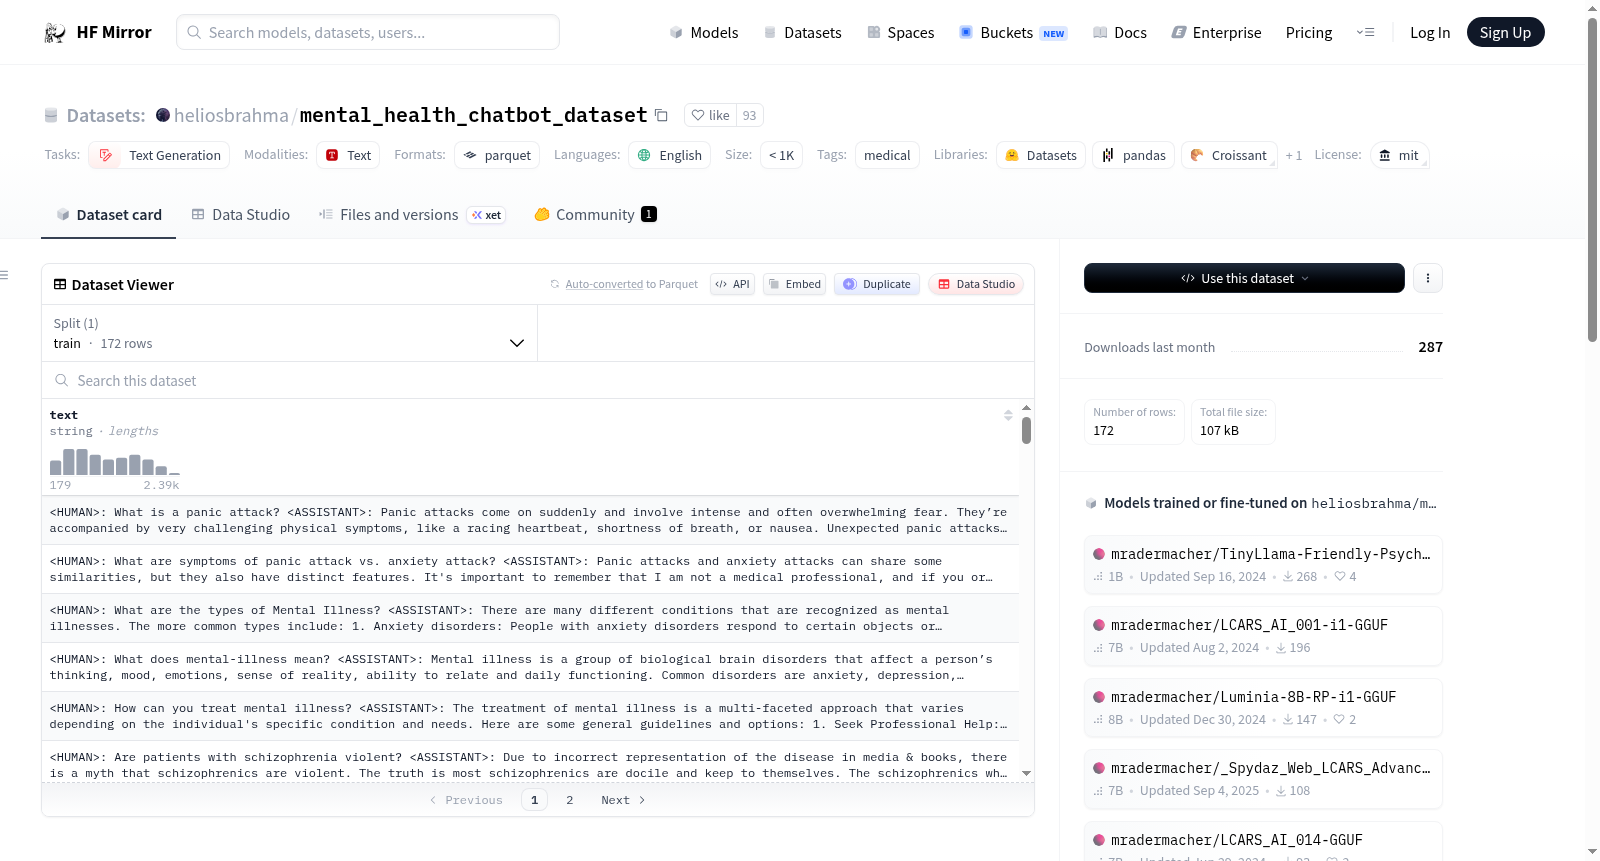Sort the text column with sort arrows
Screen dimensions: 1600x861
click(x=1008, y=415)
